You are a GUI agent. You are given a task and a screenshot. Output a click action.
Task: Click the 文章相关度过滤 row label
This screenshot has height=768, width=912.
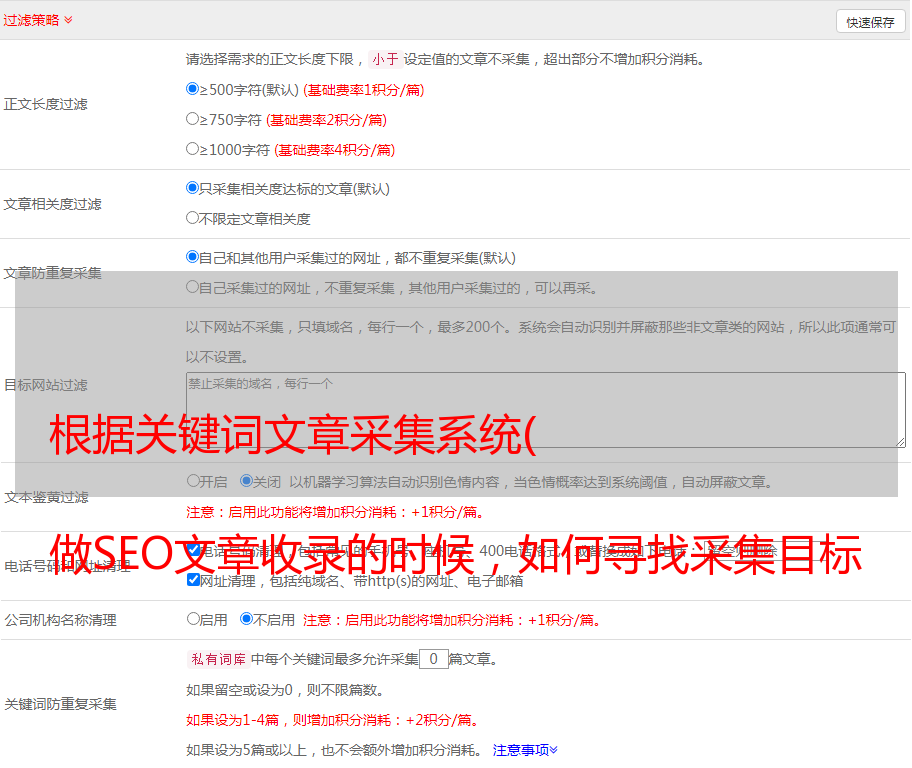tap(52, 204)
